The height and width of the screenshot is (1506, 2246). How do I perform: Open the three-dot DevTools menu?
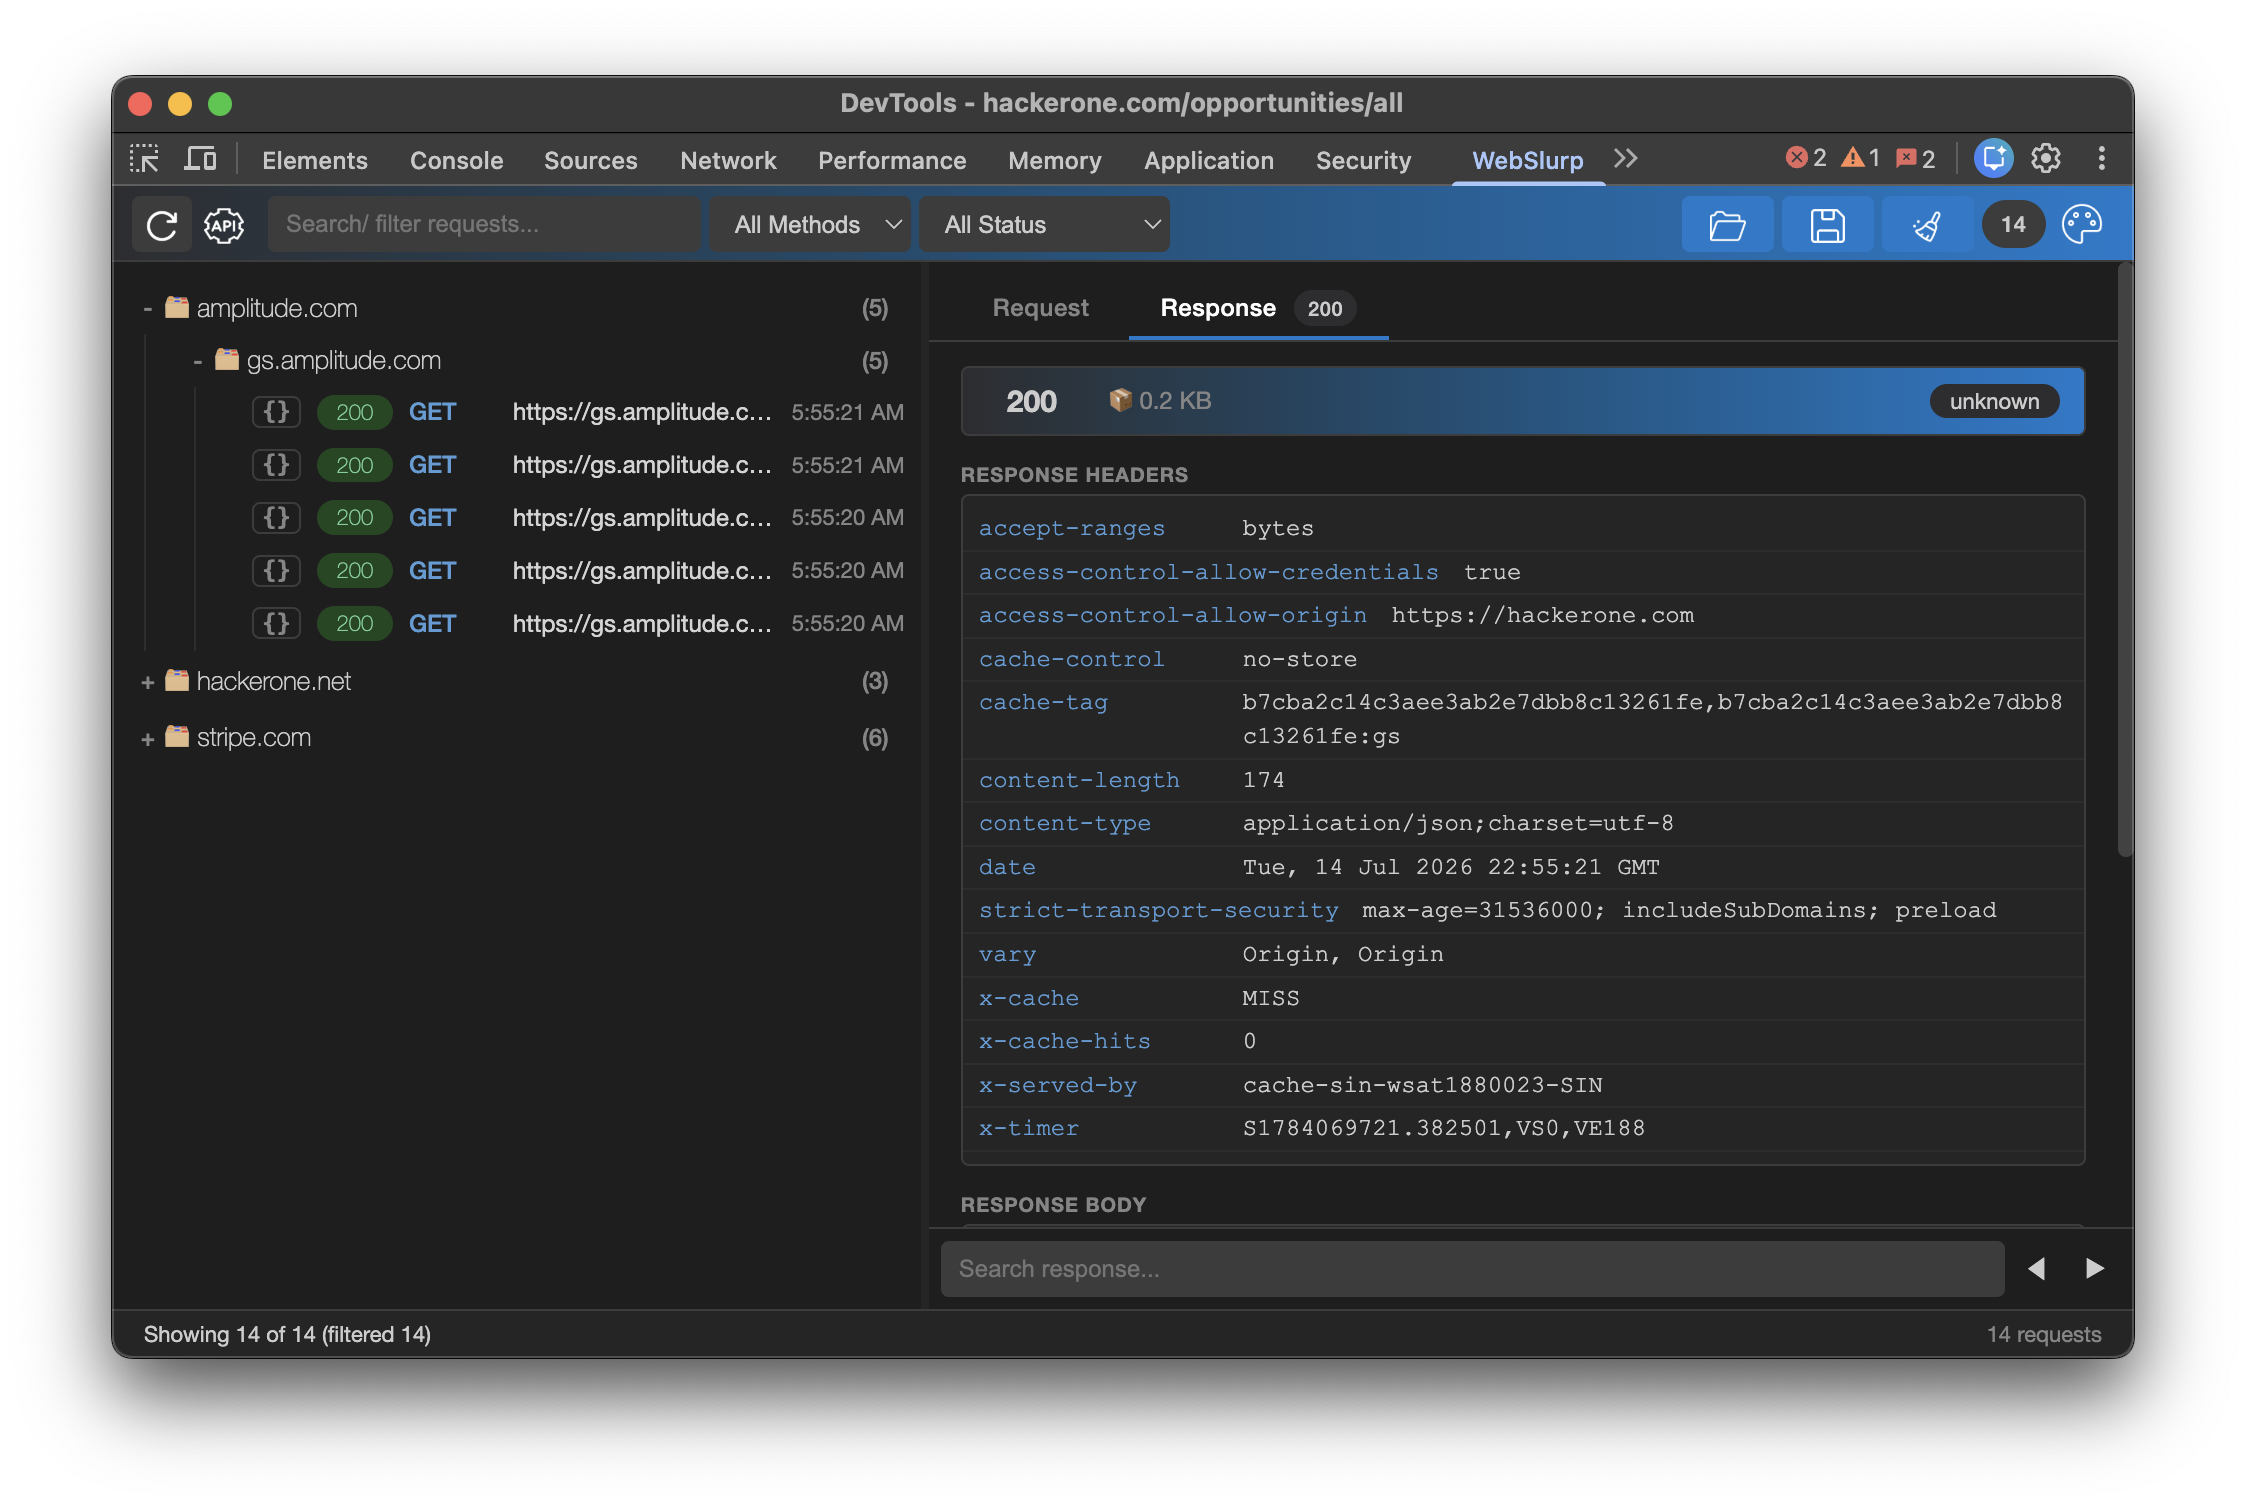coord(2101,159)
